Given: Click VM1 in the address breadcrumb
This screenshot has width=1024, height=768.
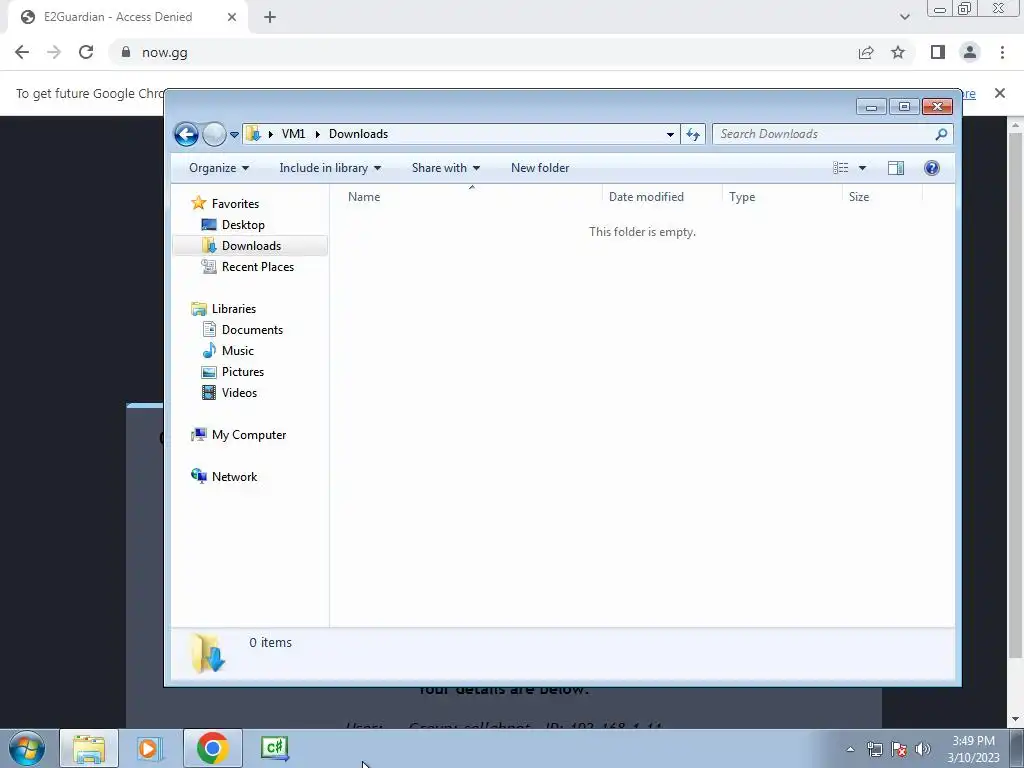Looking at the screenshot, I should pyautogui.click(x=293, y=134).
